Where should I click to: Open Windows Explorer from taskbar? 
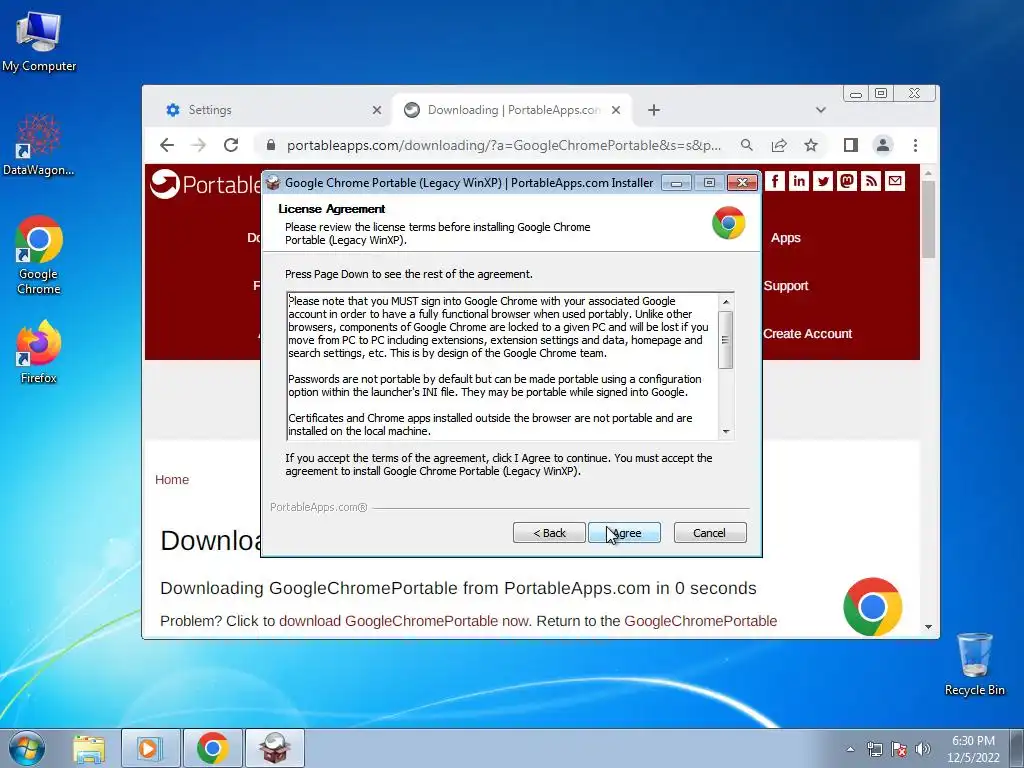click(x=89, y=748)
